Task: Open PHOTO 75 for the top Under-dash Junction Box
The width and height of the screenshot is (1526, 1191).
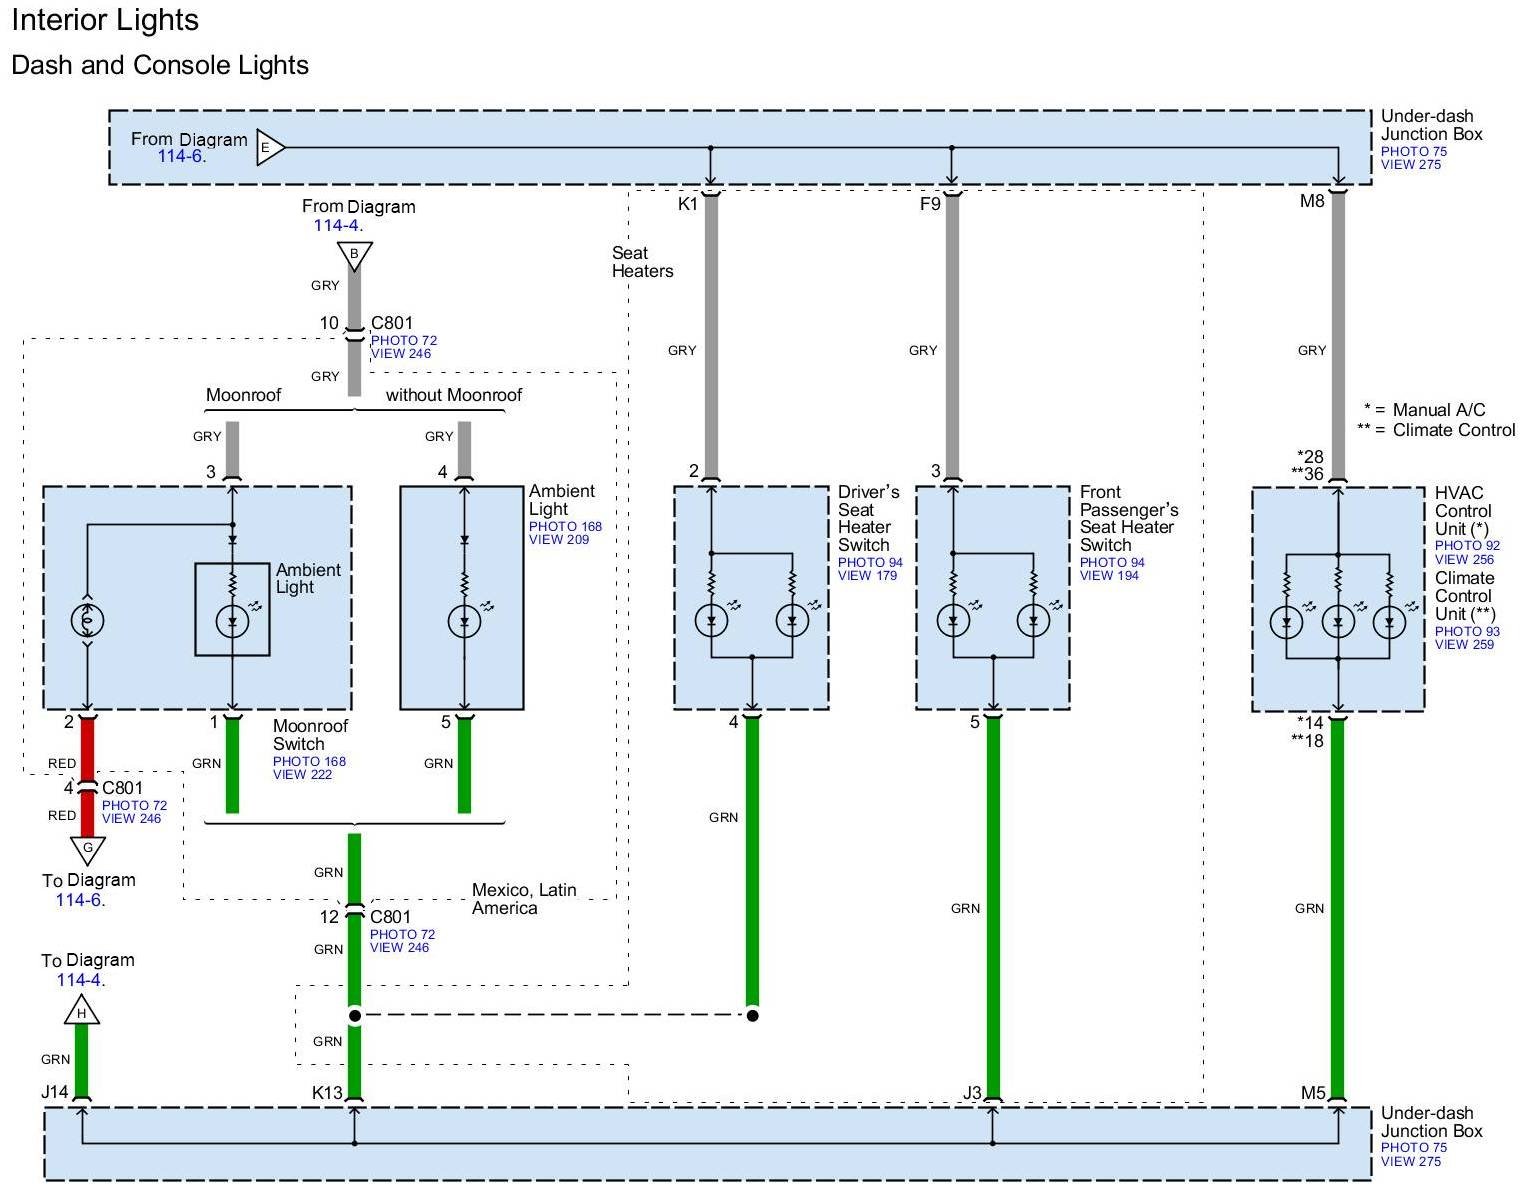Action: pos(1414,152)
